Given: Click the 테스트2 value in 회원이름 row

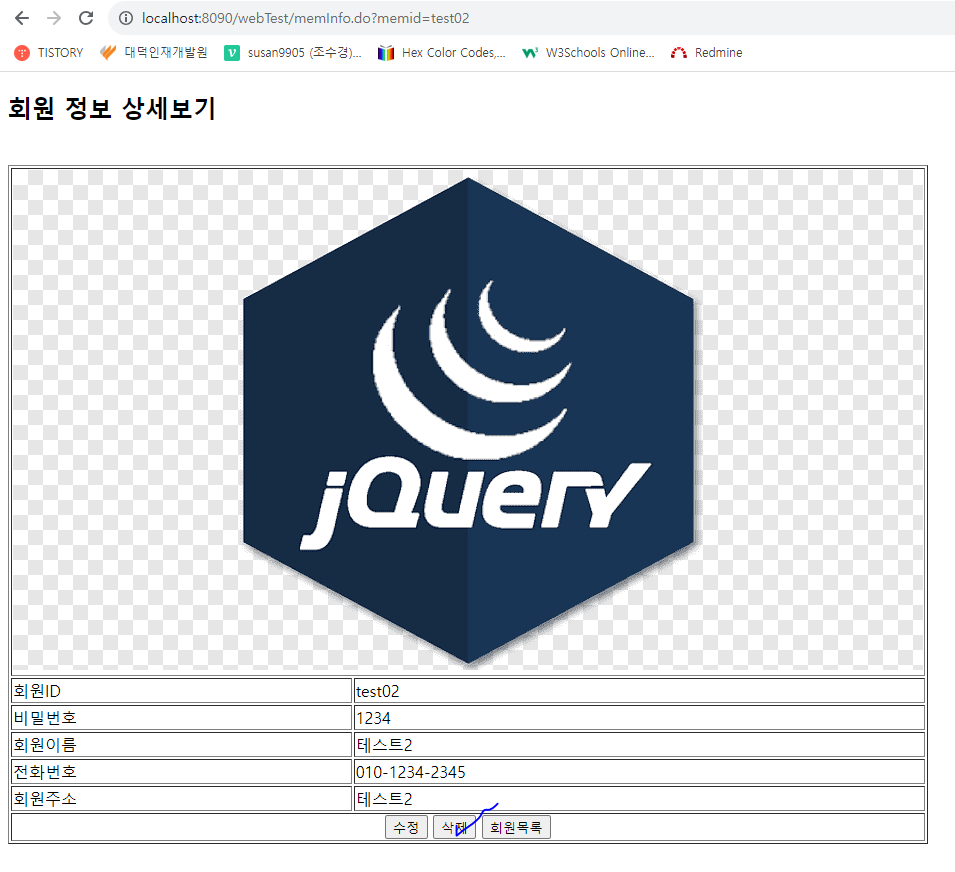Looking at the screenshot, I should [x=384, y=745].
